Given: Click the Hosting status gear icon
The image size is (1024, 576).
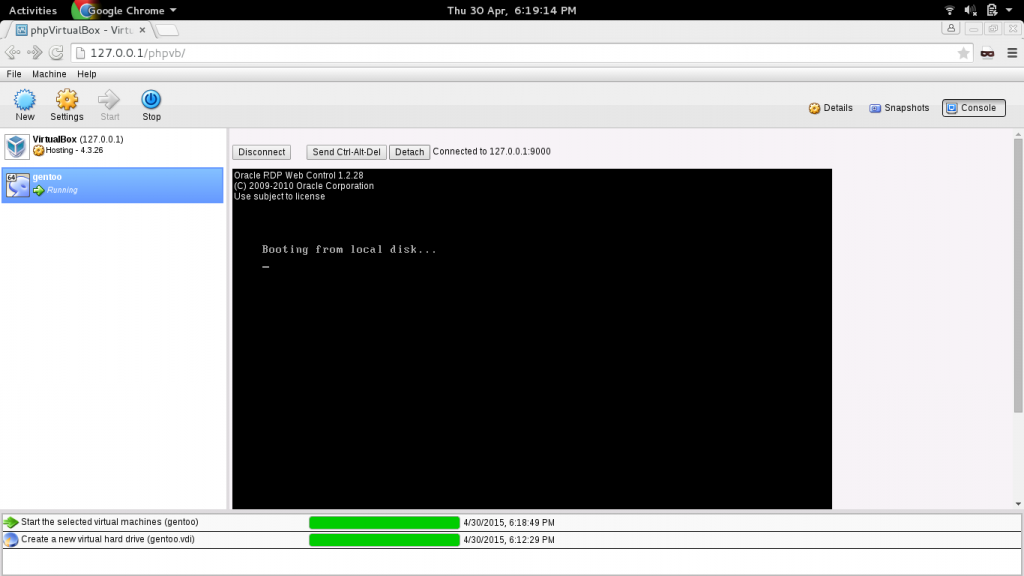Looking at the screenshot, I should click(39, 151).
